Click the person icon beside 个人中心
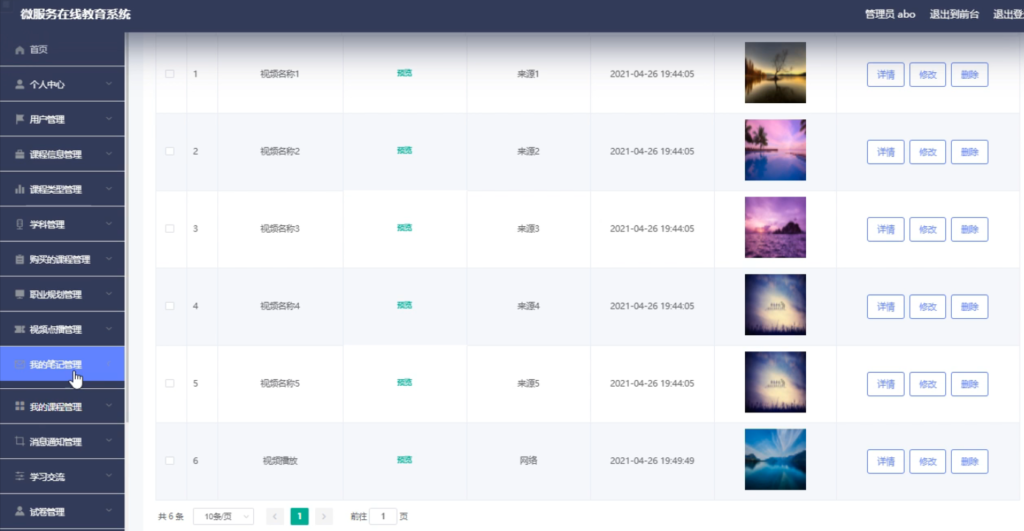 click(20, 84)
